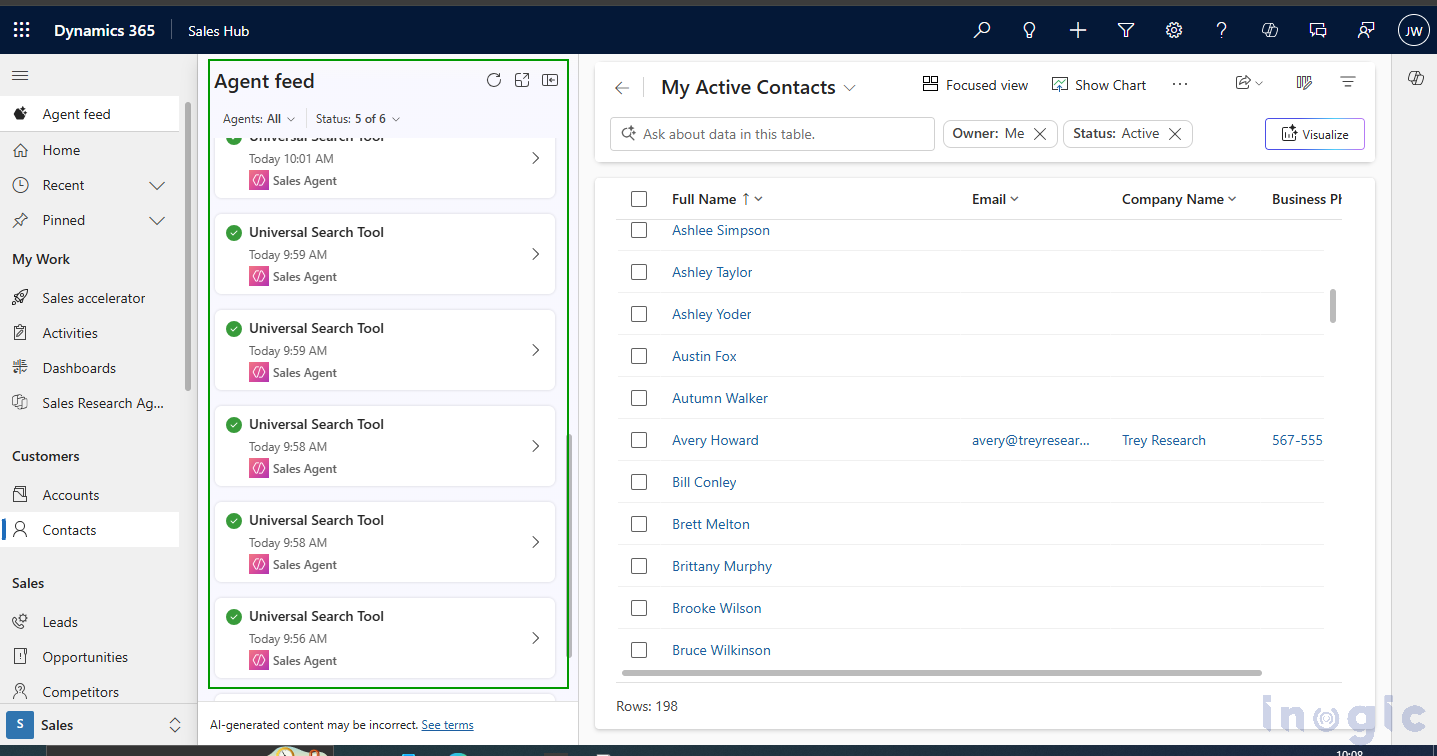This screenshot has width=1437, height=756.
Task: Open the Show Chart view
Action: 1098,85
